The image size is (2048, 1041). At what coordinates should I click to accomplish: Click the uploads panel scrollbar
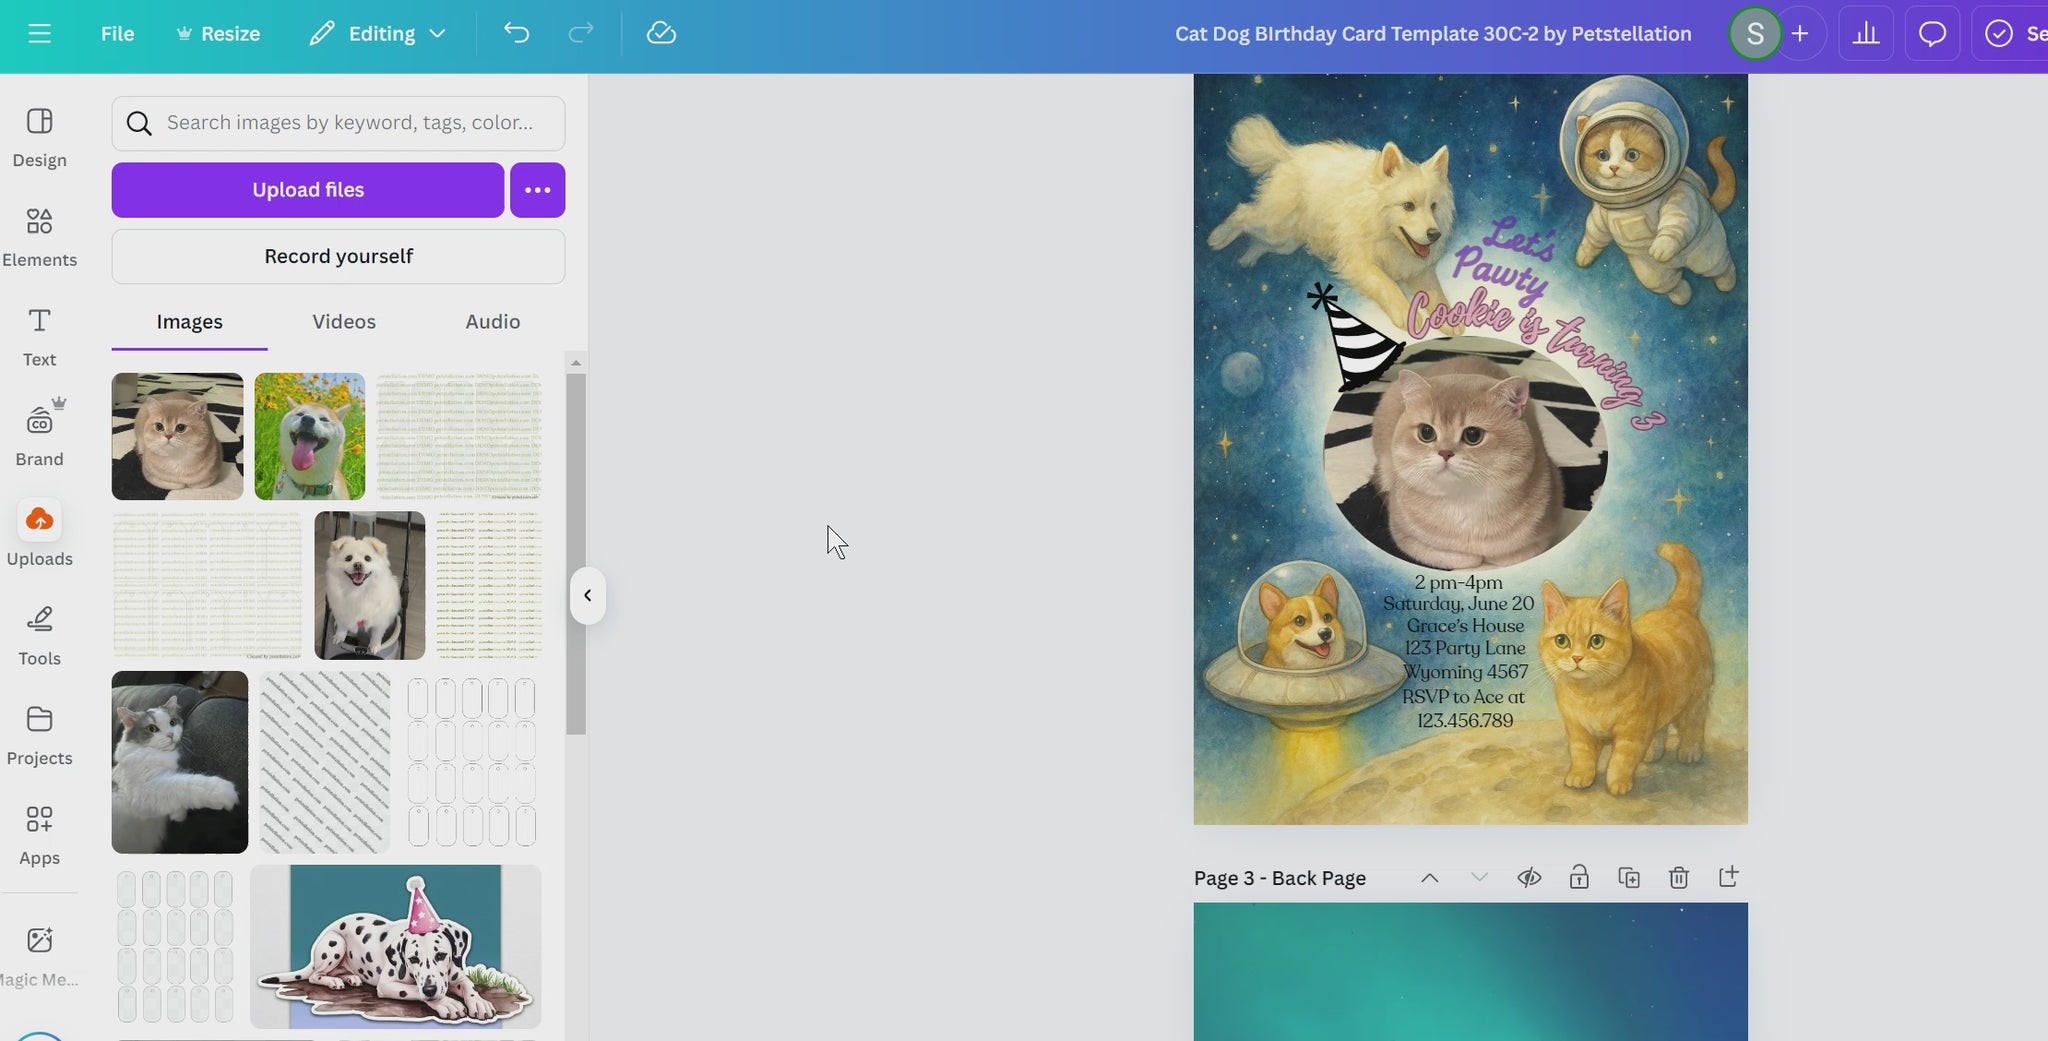tap(575, 553)
